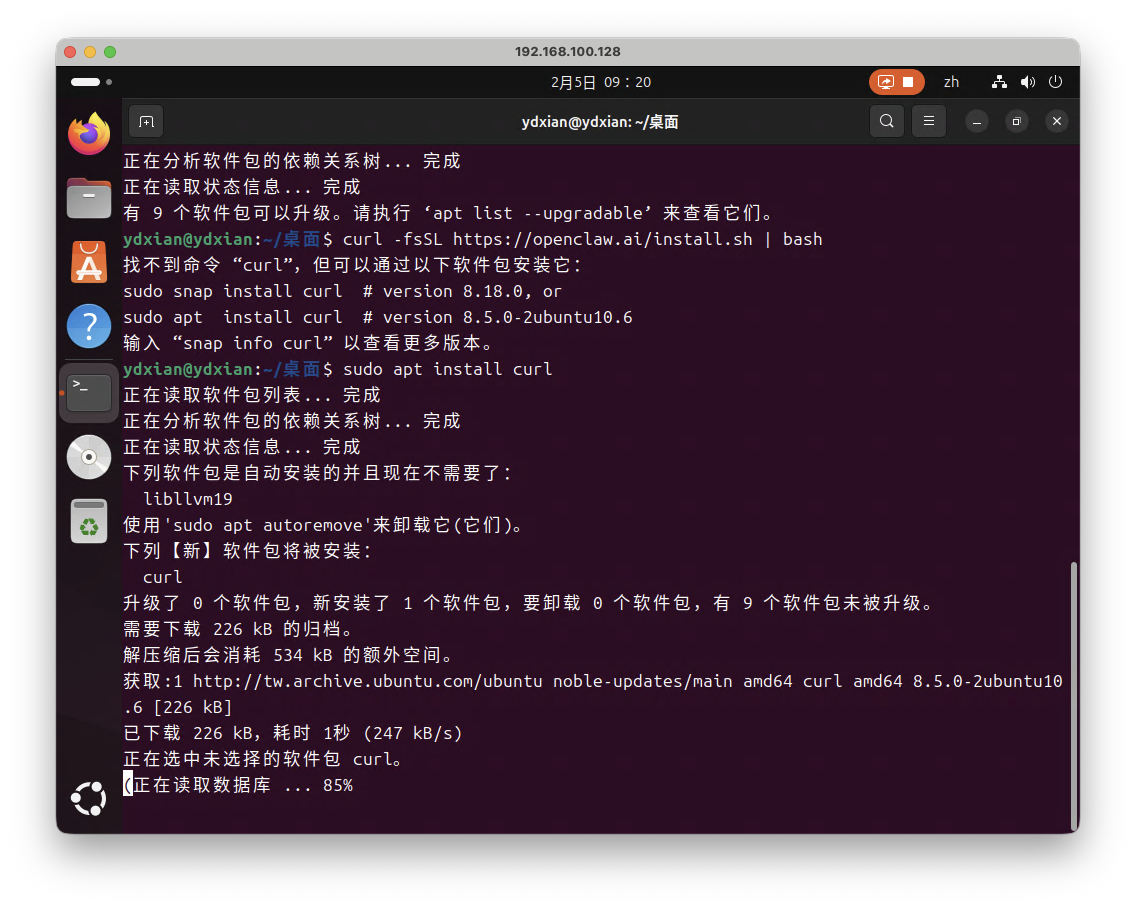Open the volume quick settings panel
Screen dimensions: 1136x908
(x=1028, y=82)
